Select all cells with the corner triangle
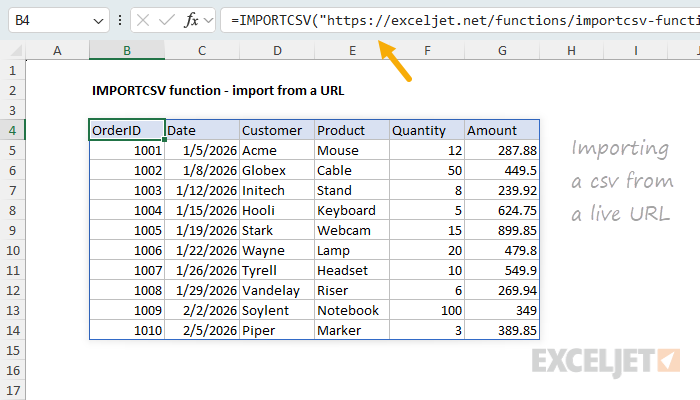The width and height of the screenshot is (700, 400). 16,50
